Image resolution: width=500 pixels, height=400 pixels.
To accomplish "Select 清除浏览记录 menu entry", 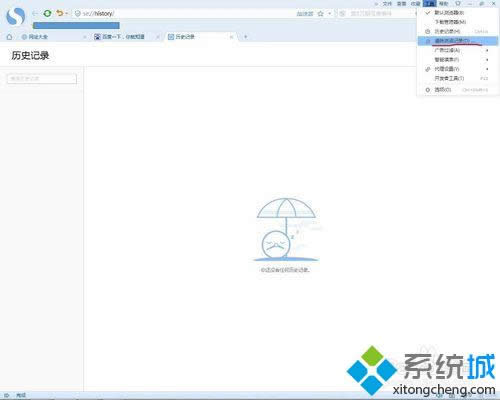I will [457, 41].
